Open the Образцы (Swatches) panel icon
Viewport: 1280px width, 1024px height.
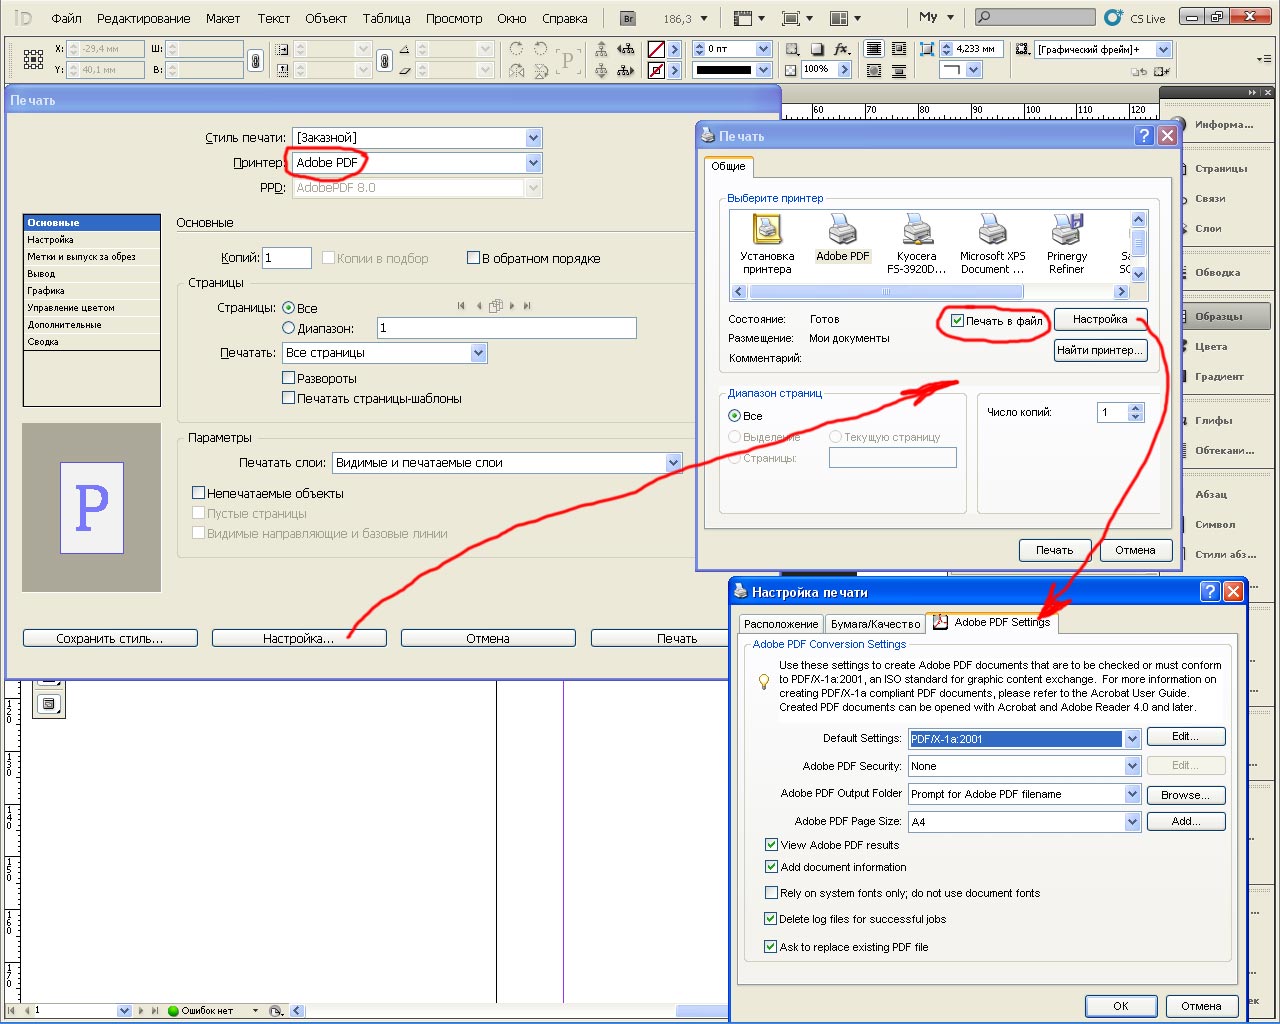(1217, 317)
